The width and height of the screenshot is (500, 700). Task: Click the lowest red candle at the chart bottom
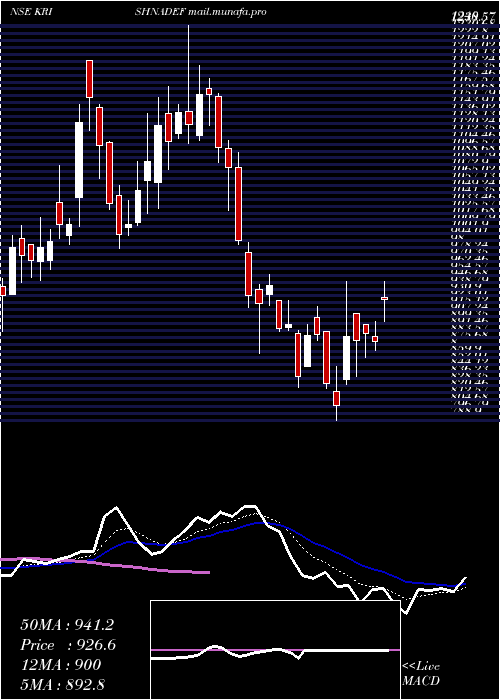(336, 399)
